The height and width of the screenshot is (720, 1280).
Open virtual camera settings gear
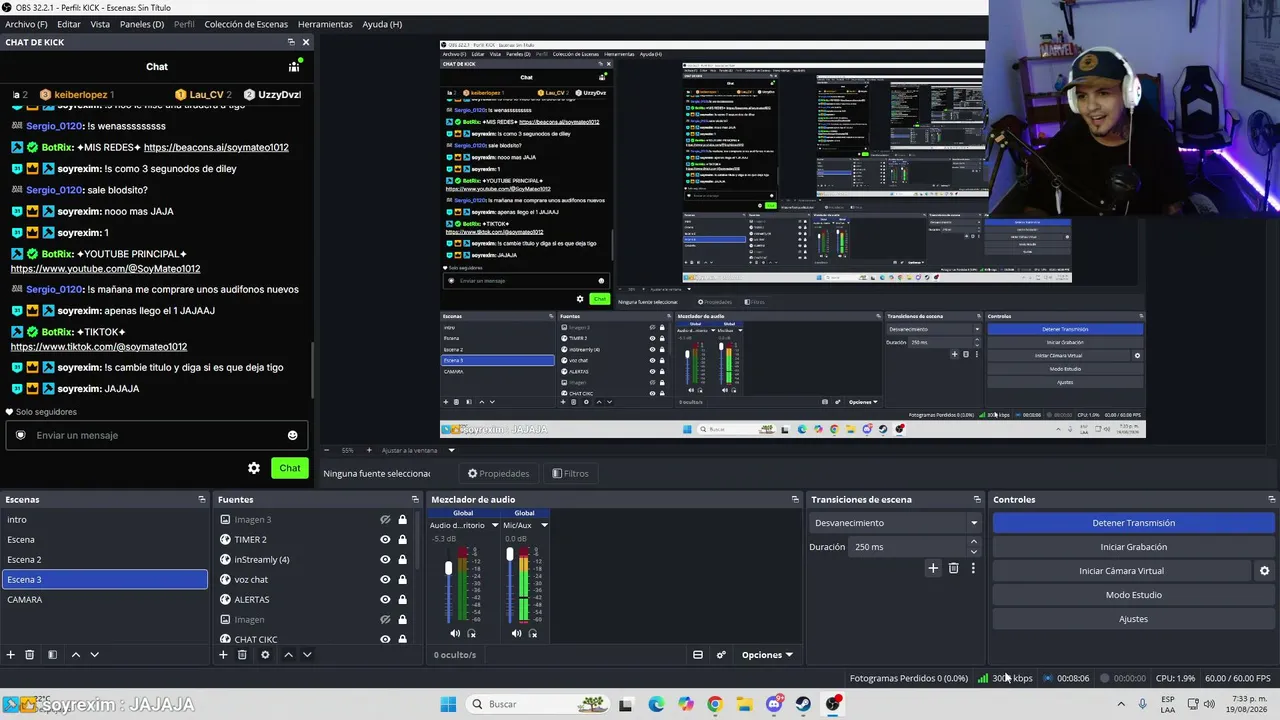coord(1264,571)
